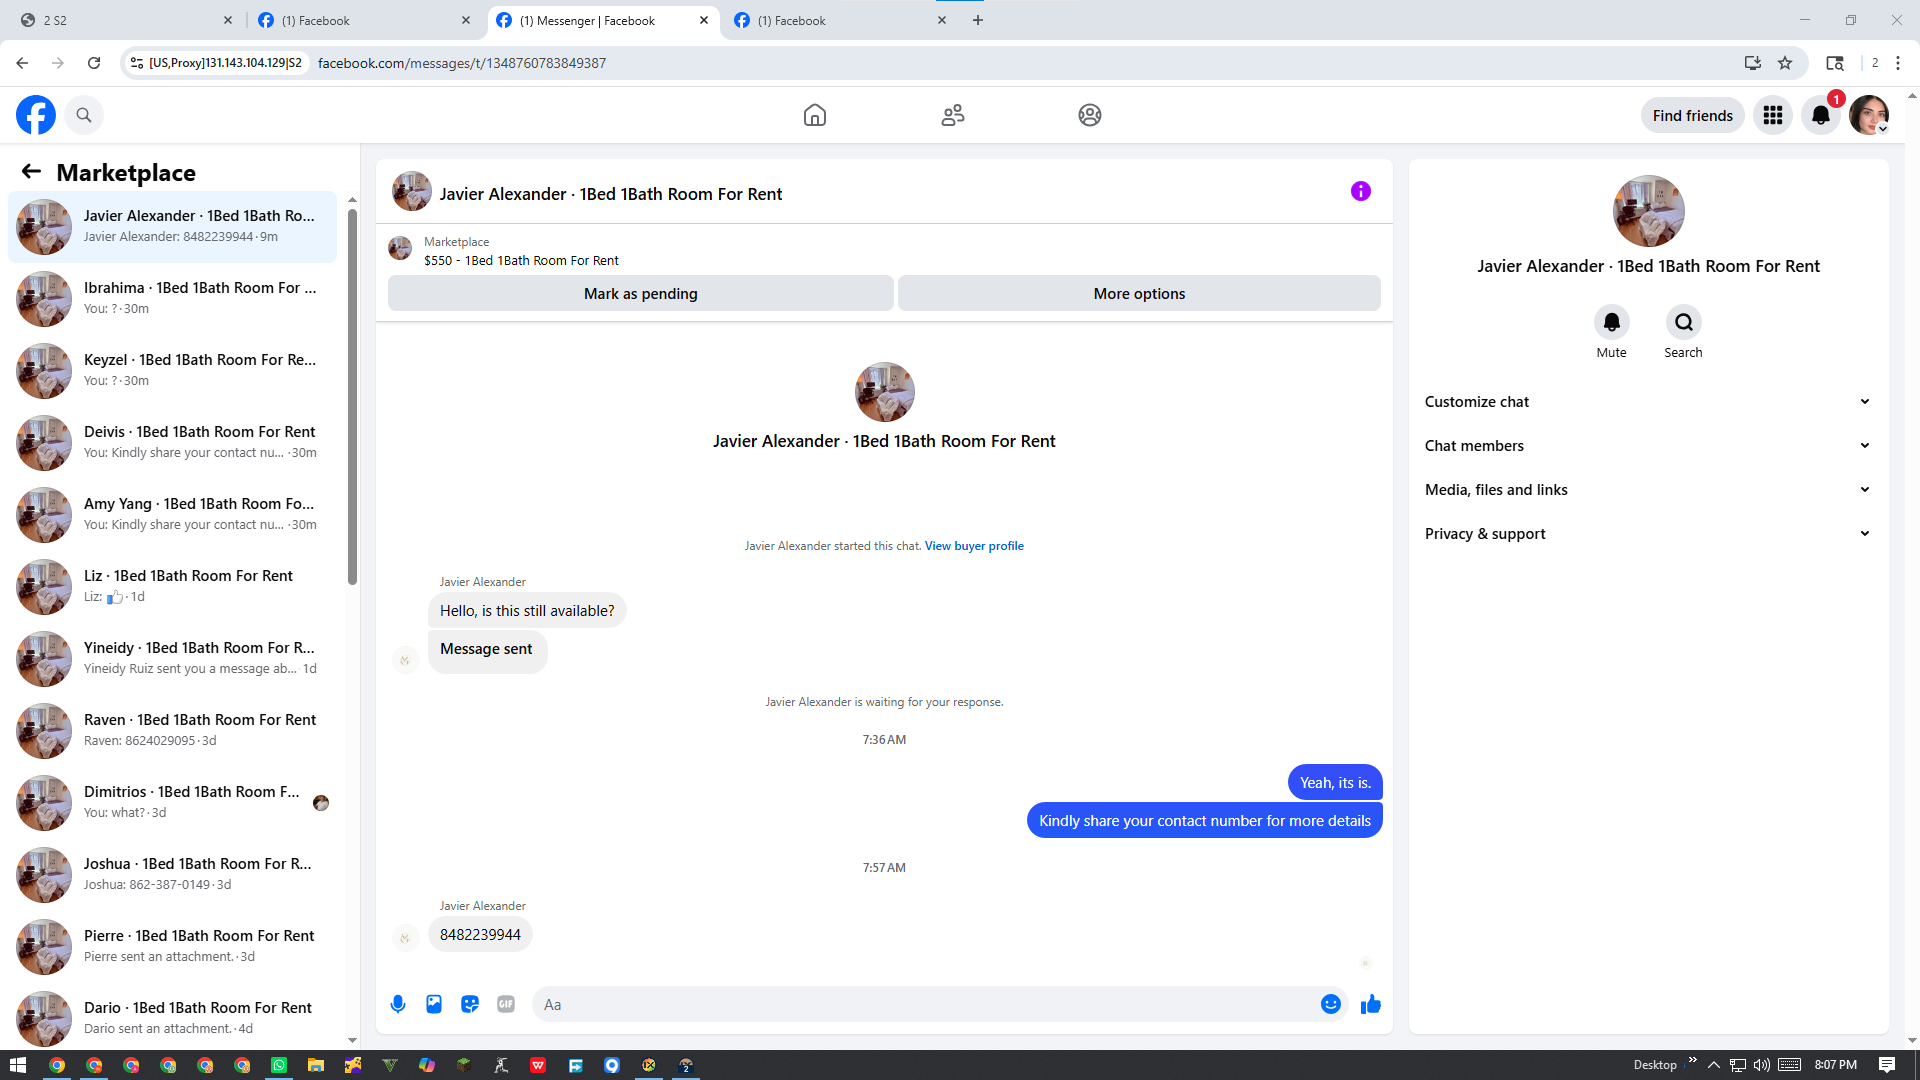Open the emoji picker in the message box
Viewport: 1920px width, 1080px height.
(x=1331, y=1004)
